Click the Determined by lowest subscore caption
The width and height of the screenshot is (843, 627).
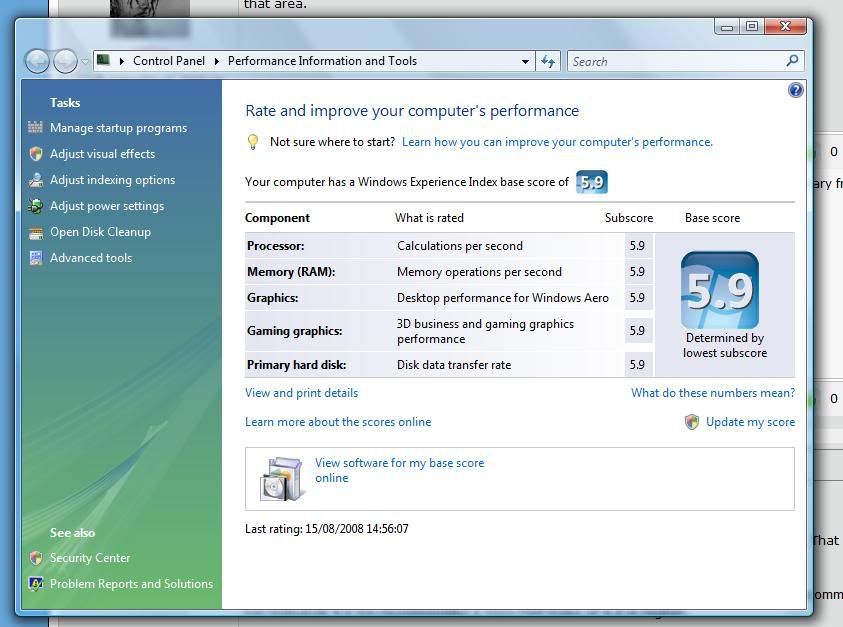[725, 345]
